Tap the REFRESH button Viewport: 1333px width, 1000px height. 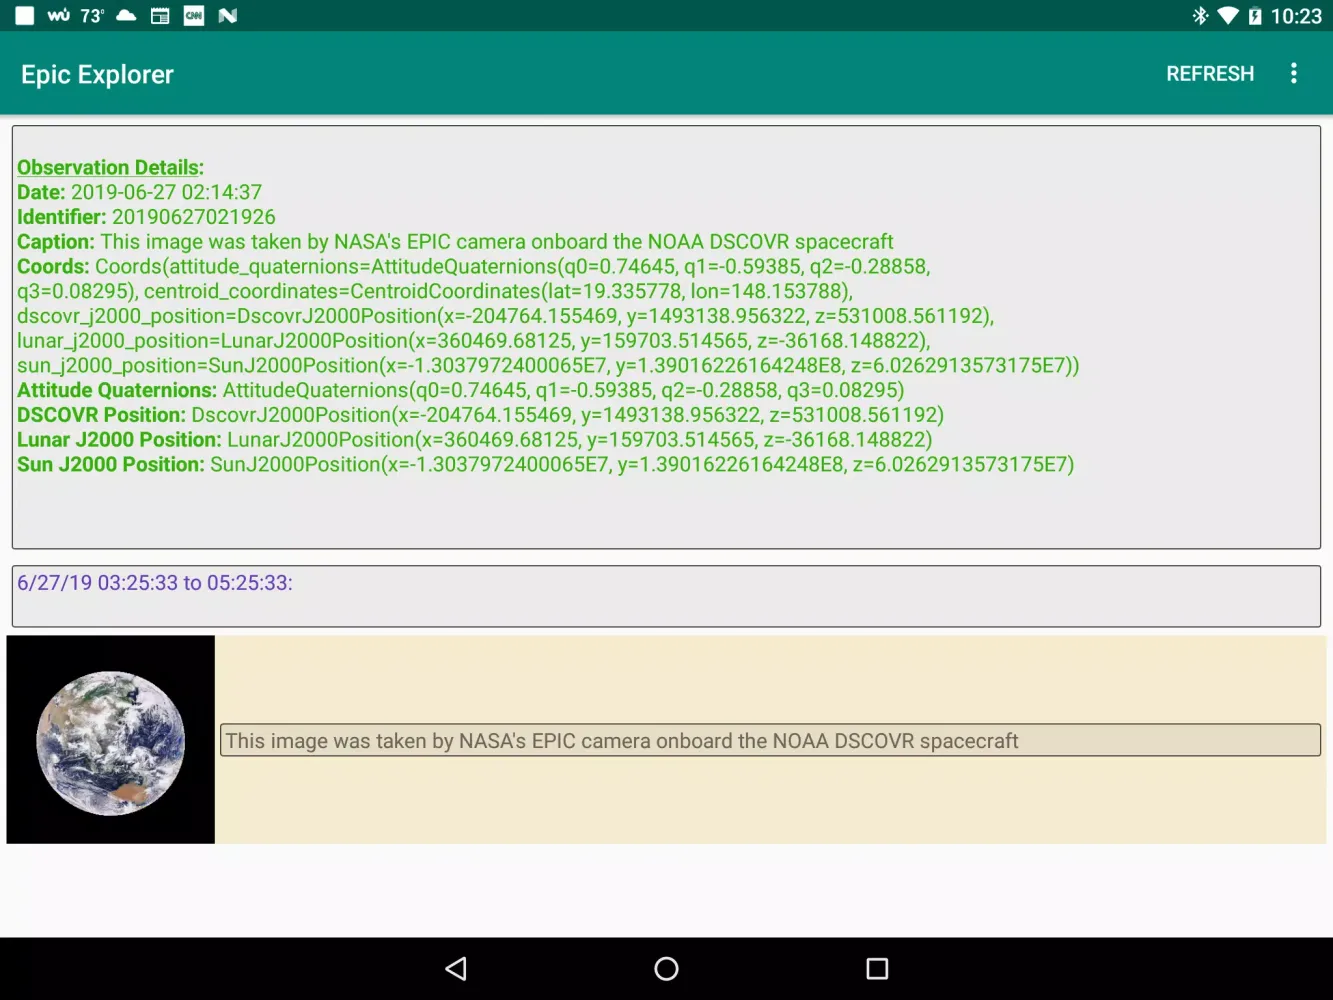1209,74
